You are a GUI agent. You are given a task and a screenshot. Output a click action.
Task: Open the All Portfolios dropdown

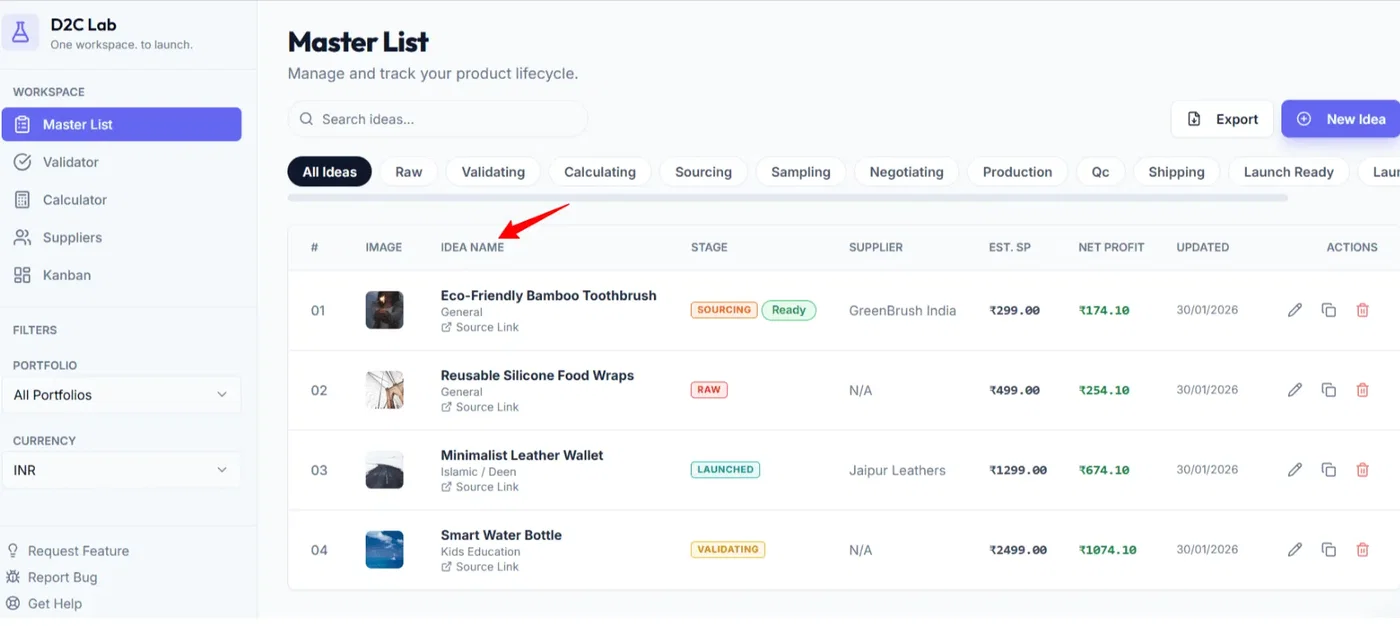point(121,395)
